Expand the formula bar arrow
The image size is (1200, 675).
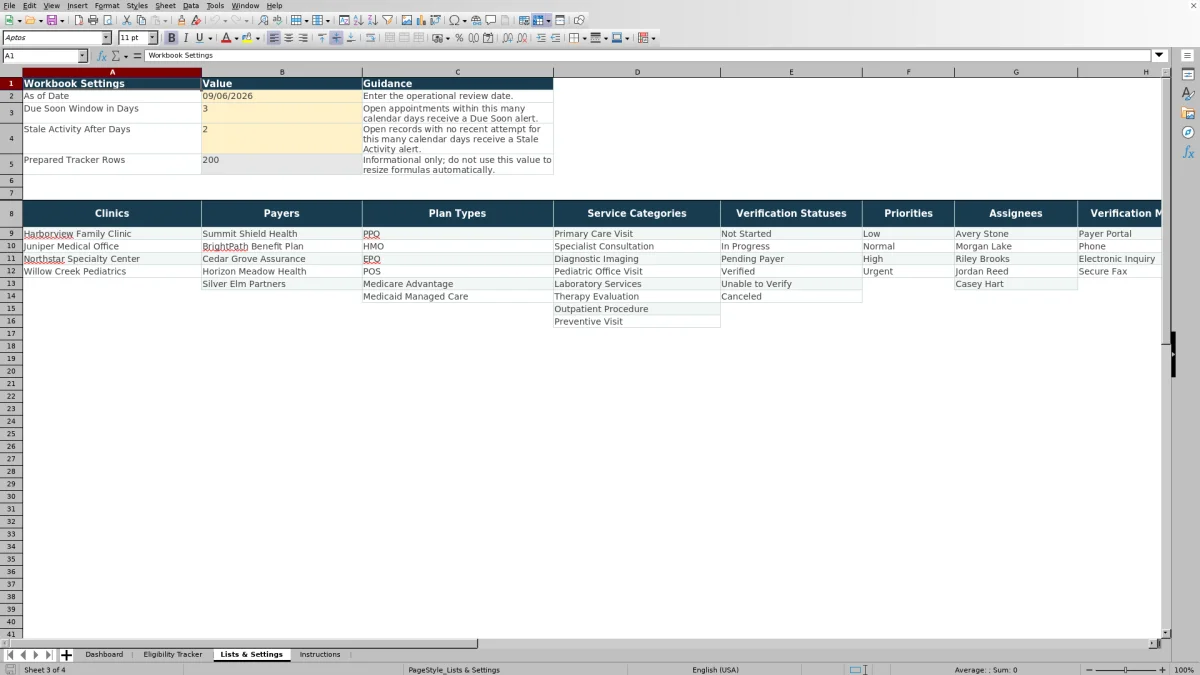(1159, 56)
